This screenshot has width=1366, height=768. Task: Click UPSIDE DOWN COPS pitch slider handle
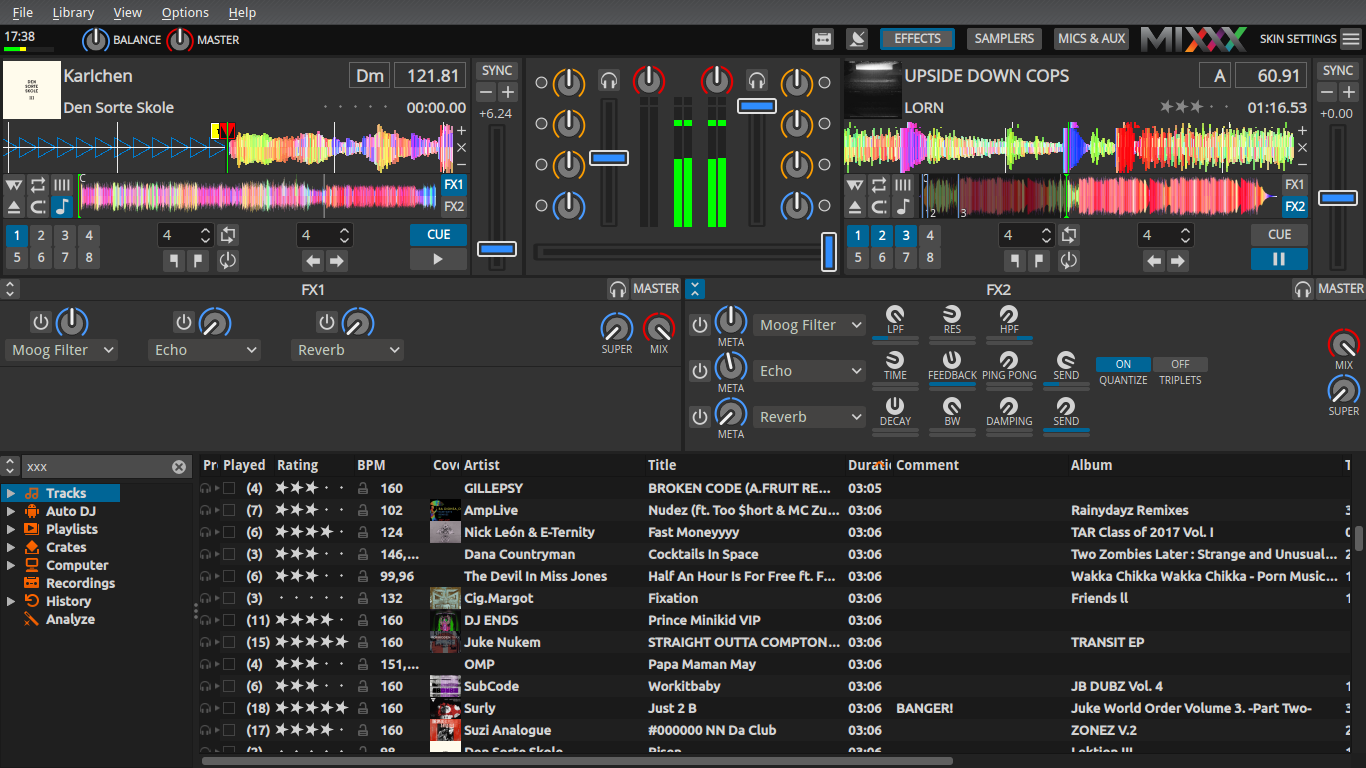pos(1337,198)
